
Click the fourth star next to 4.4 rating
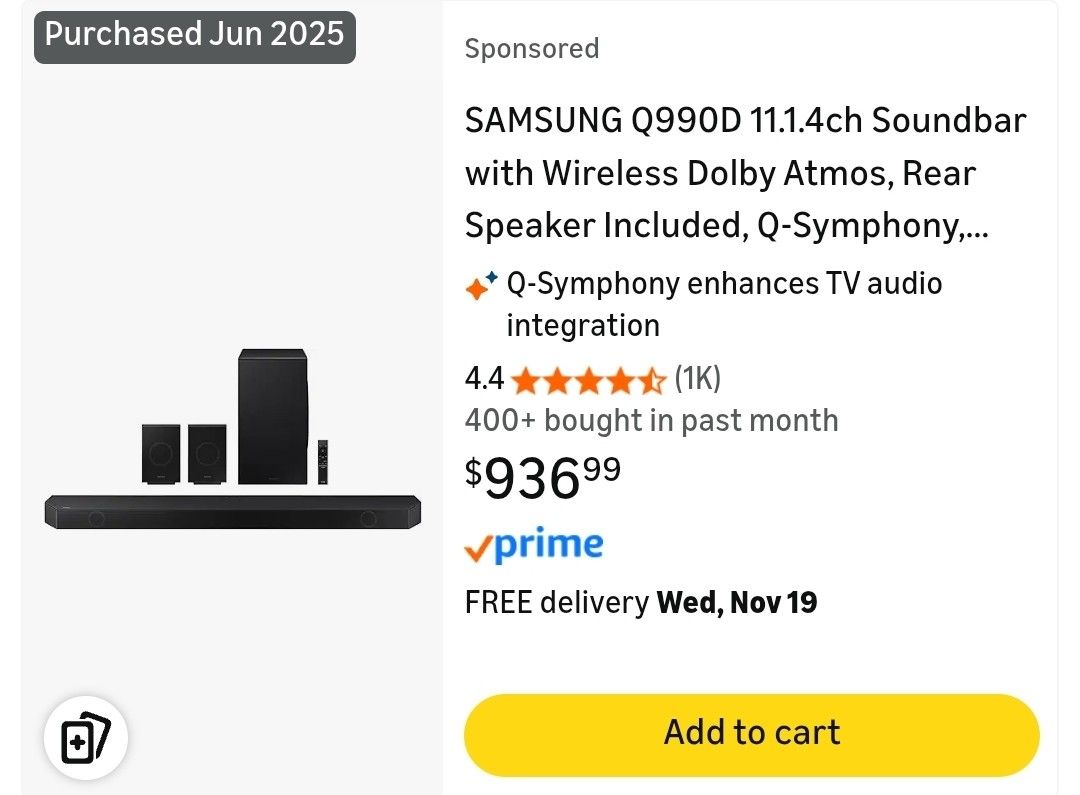pos(622,380)
